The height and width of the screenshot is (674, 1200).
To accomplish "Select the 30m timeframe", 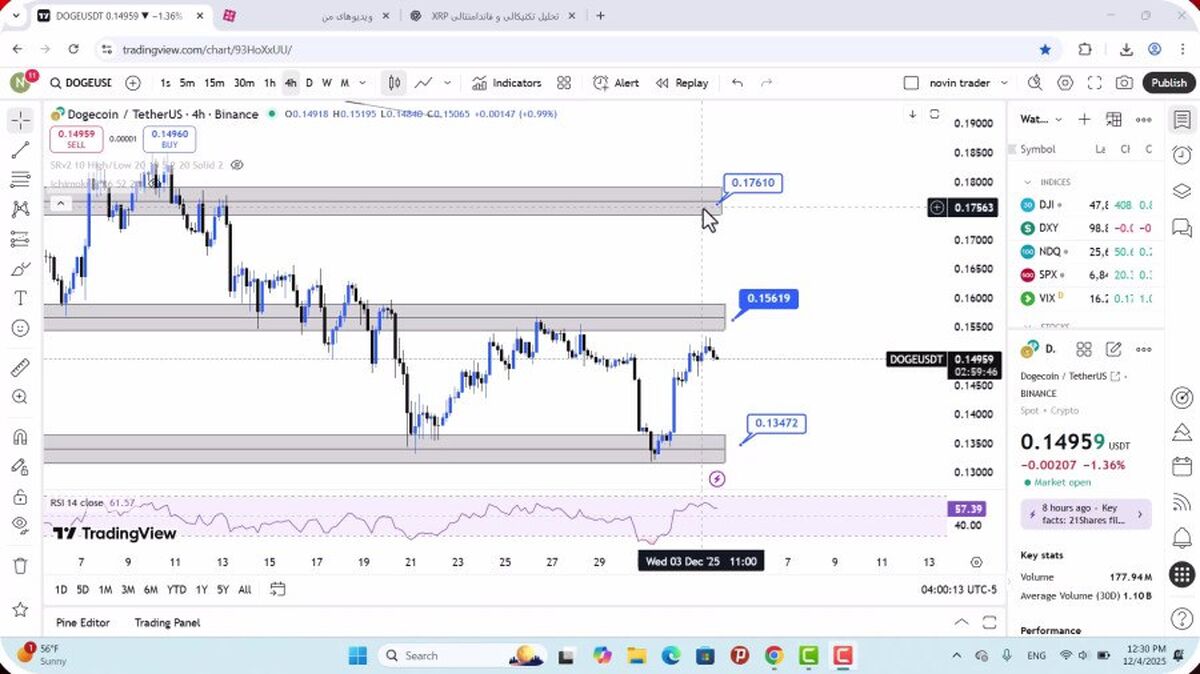I will pos(244,83).
